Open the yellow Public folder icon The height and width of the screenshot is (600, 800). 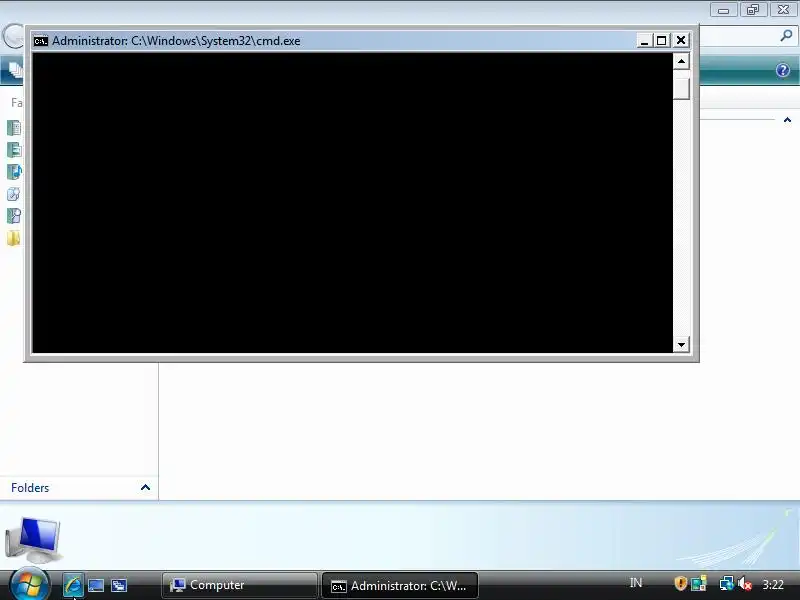[14, 238]
